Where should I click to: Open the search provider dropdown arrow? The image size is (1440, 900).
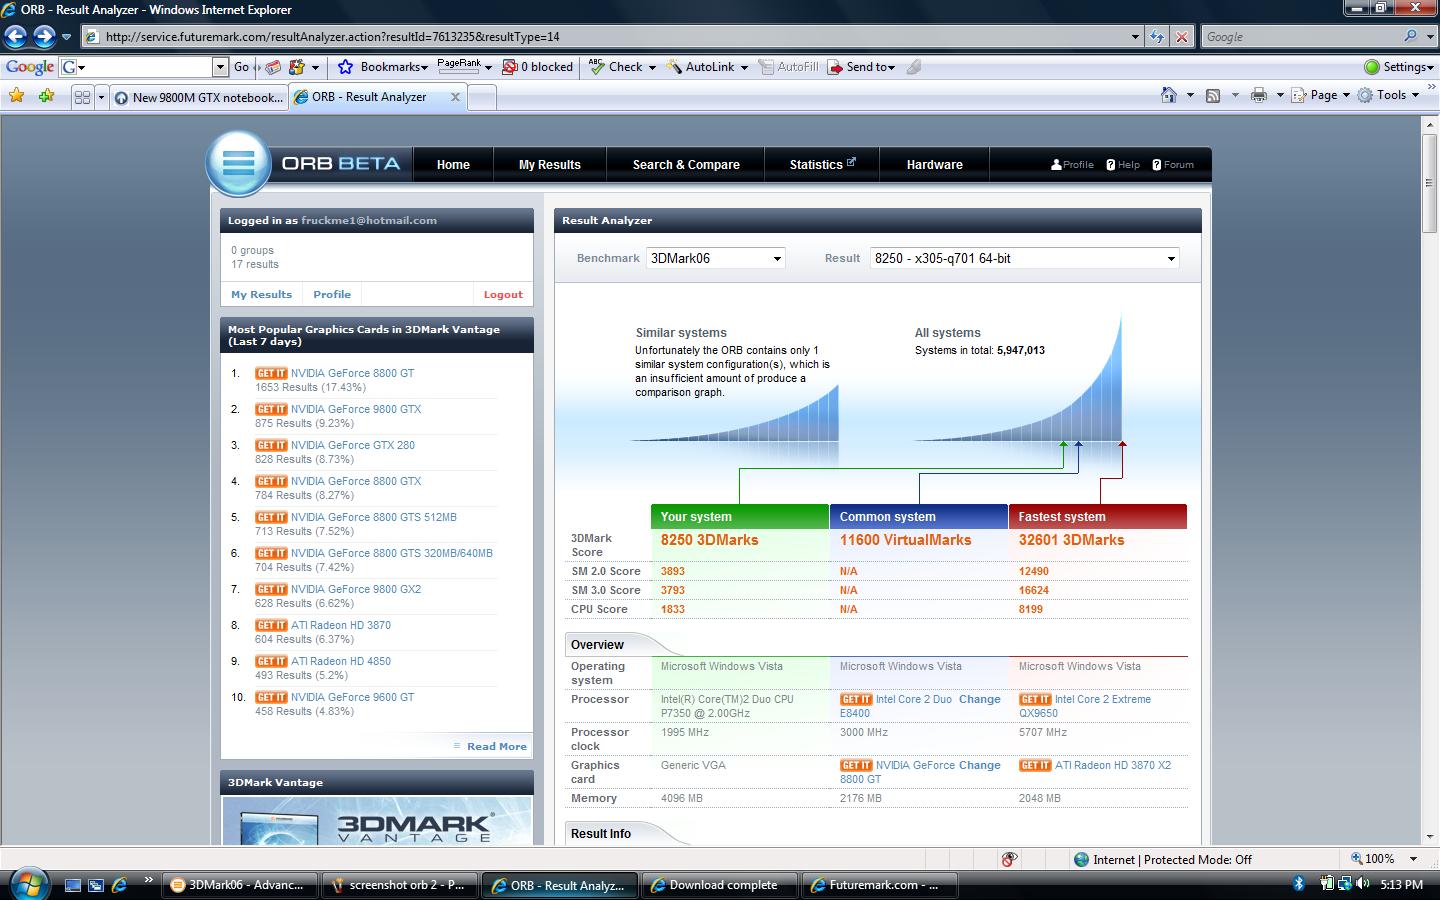pos(1428,36)
